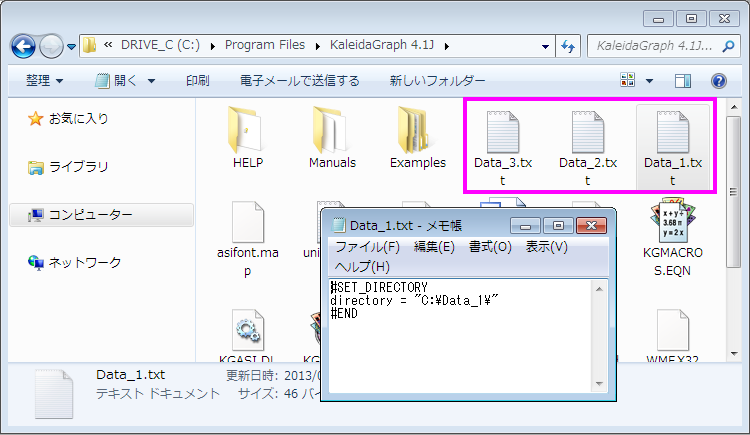Select DRIVE_C (C:) in the address path

tap(160, 45)
